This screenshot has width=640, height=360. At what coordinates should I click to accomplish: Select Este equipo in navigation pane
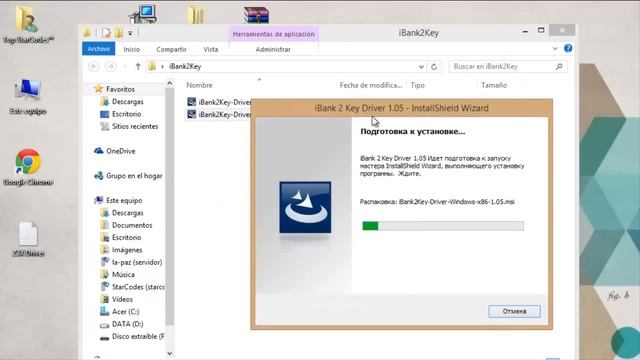pos(124,200)
